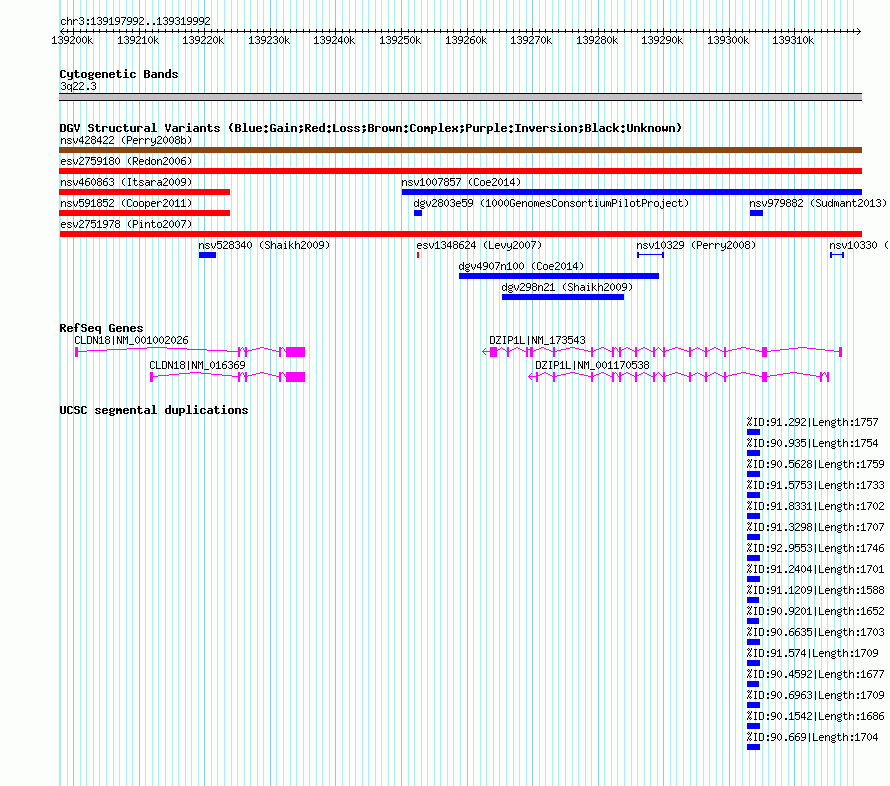Select CLDN18 NM_016369 gene model
The height and width of the screenshot is (786, 890).
point(228,377)
